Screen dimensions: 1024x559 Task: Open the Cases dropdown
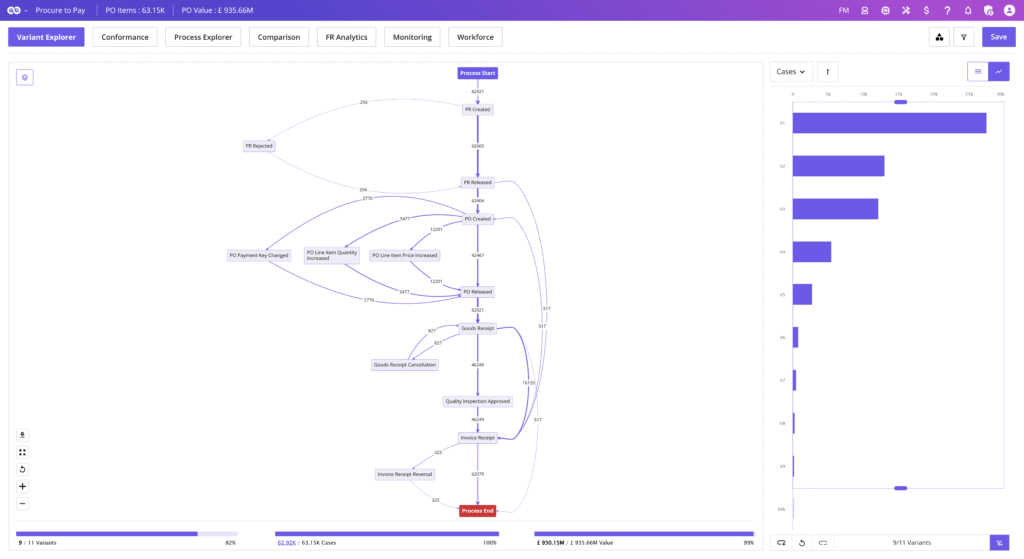(x=791, y=72)
